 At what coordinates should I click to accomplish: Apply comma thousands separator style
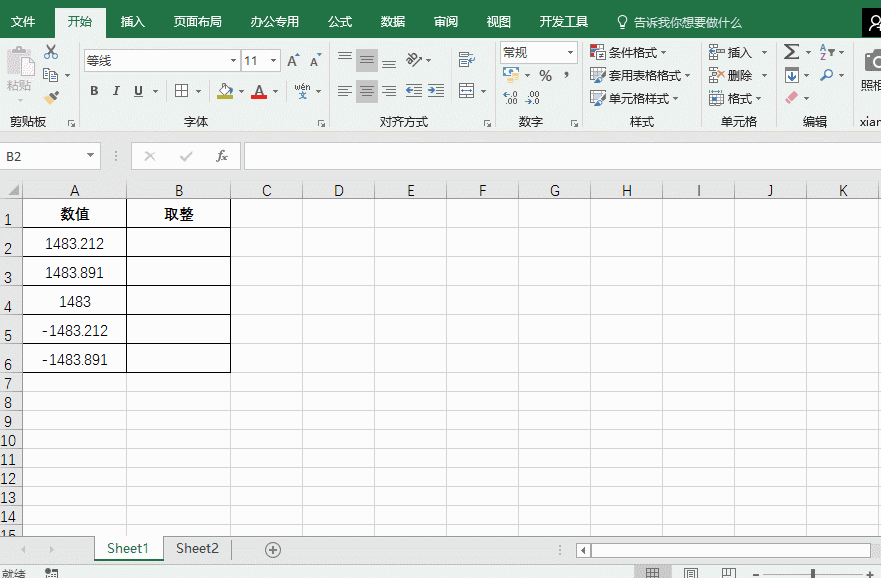click(x=567, y=75)
